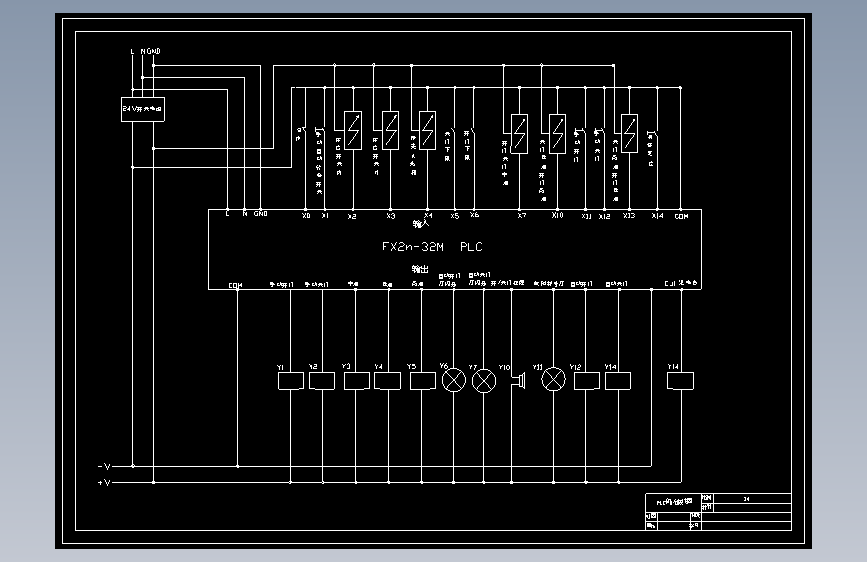The image size is (867, 562).
Task: Click the L supply line label at top
Action: (x=132, y=51)
